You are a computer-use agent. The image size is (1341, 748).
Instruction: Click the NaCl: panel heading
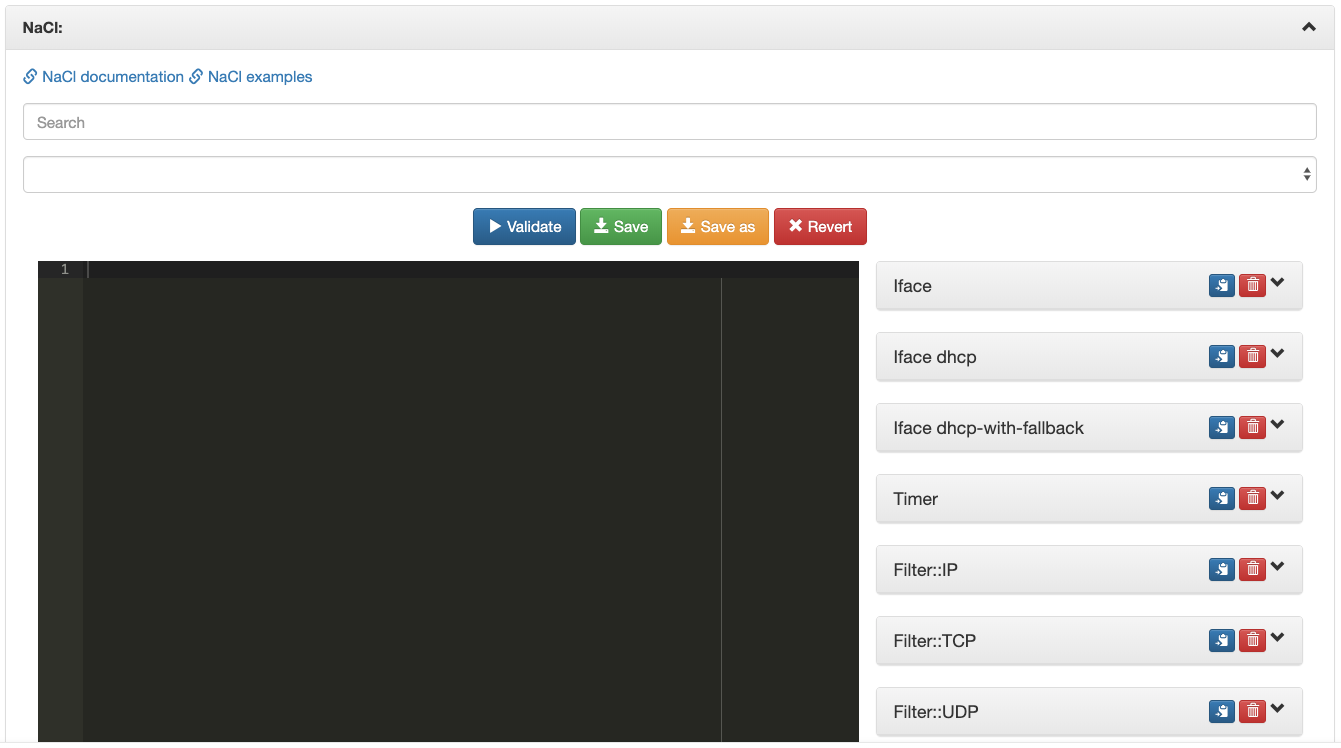[x=43, y=28]
